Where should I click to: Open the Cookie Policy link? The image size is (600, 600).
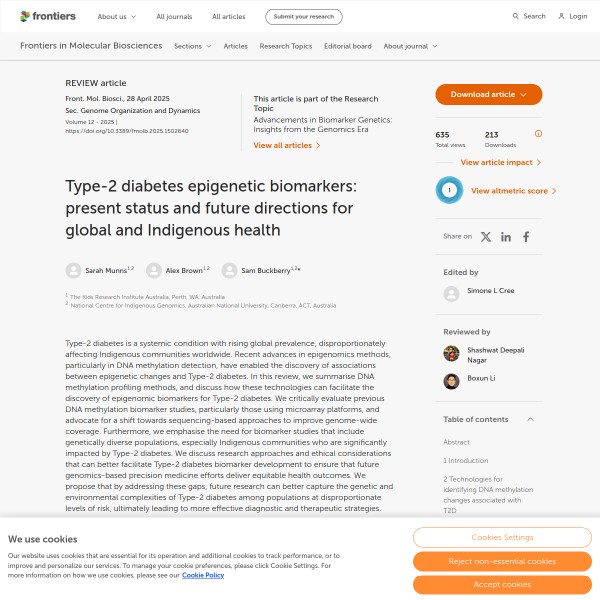203,575
